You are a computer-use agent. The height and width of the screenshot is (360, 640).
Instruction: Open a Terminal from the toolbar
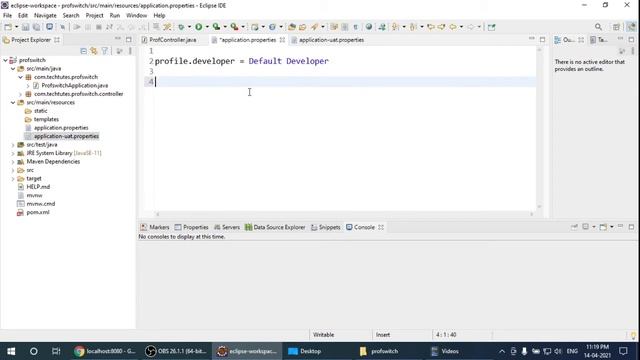(x=49, y=27)
